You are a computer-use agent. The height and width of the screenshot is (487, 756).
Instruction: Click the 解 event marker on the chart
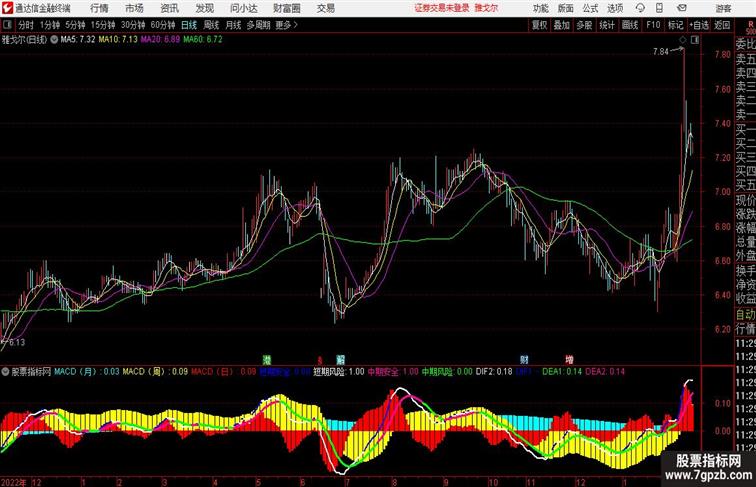[x=340, y=360]
